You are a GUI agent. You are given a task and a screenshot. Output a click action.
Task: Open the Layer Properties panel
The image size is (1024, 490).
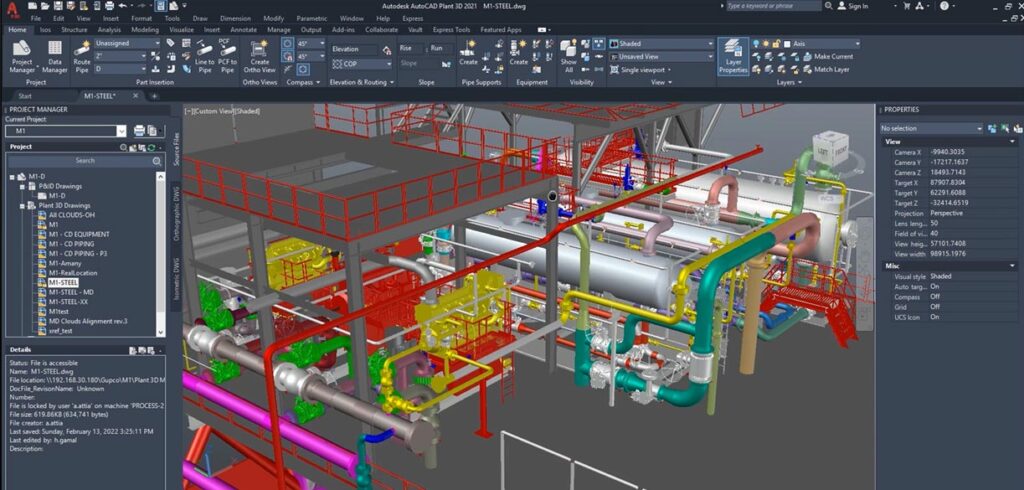(732, 55)
